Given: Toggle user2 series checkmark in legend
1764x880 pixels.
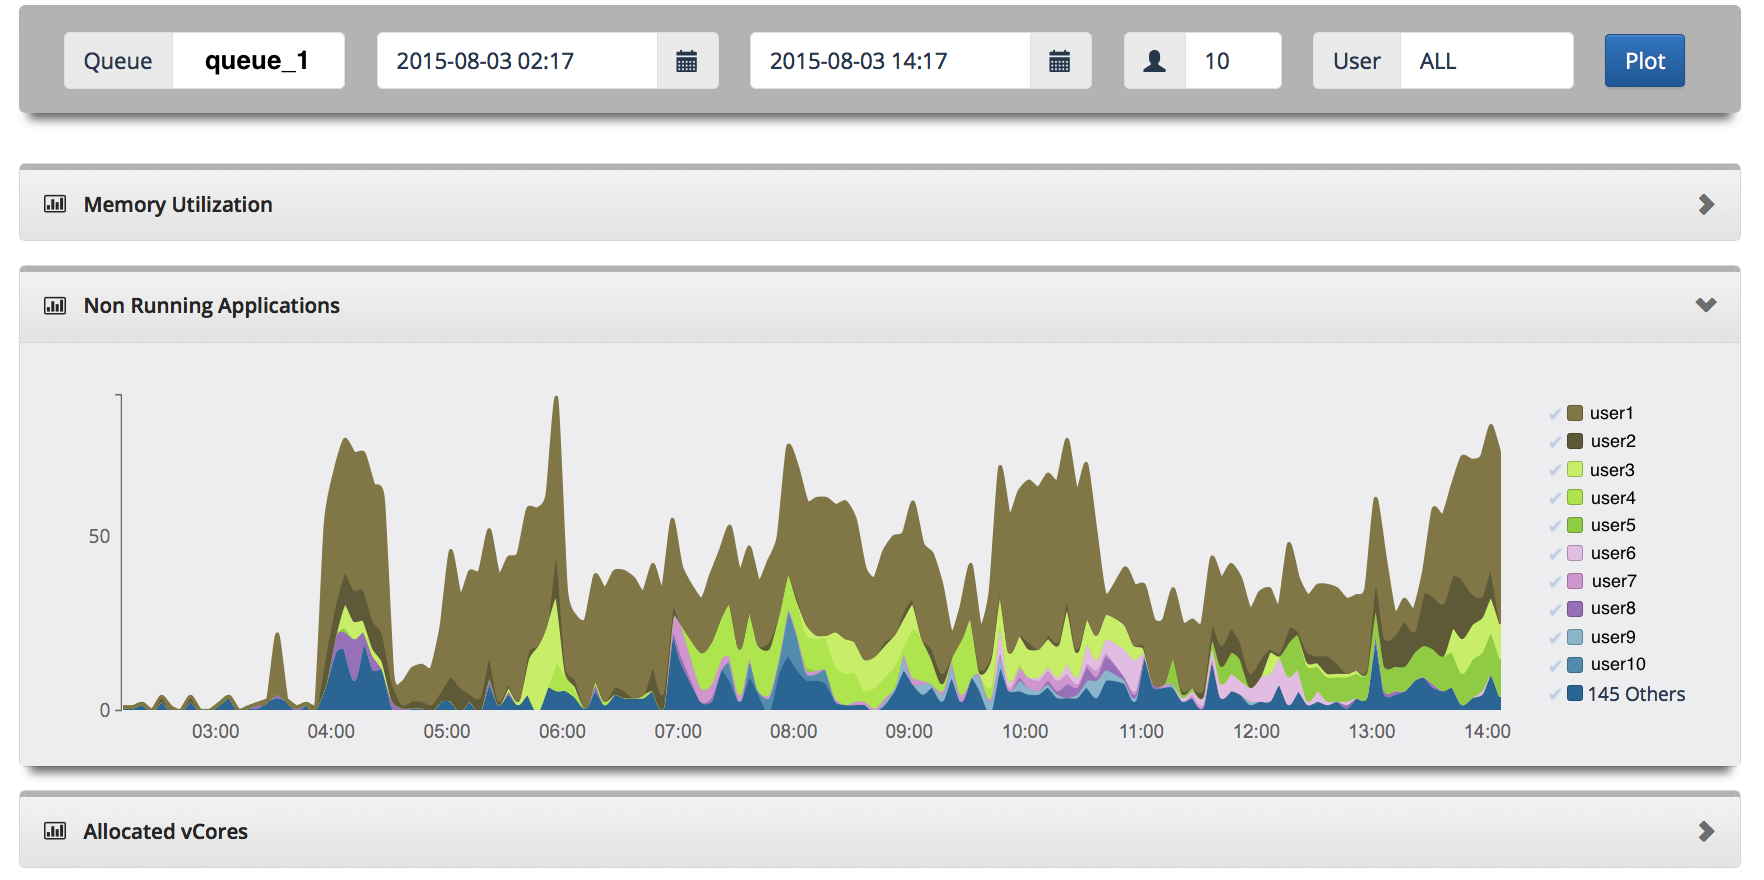Looking at the screenshot, I should coord(1555,442).
